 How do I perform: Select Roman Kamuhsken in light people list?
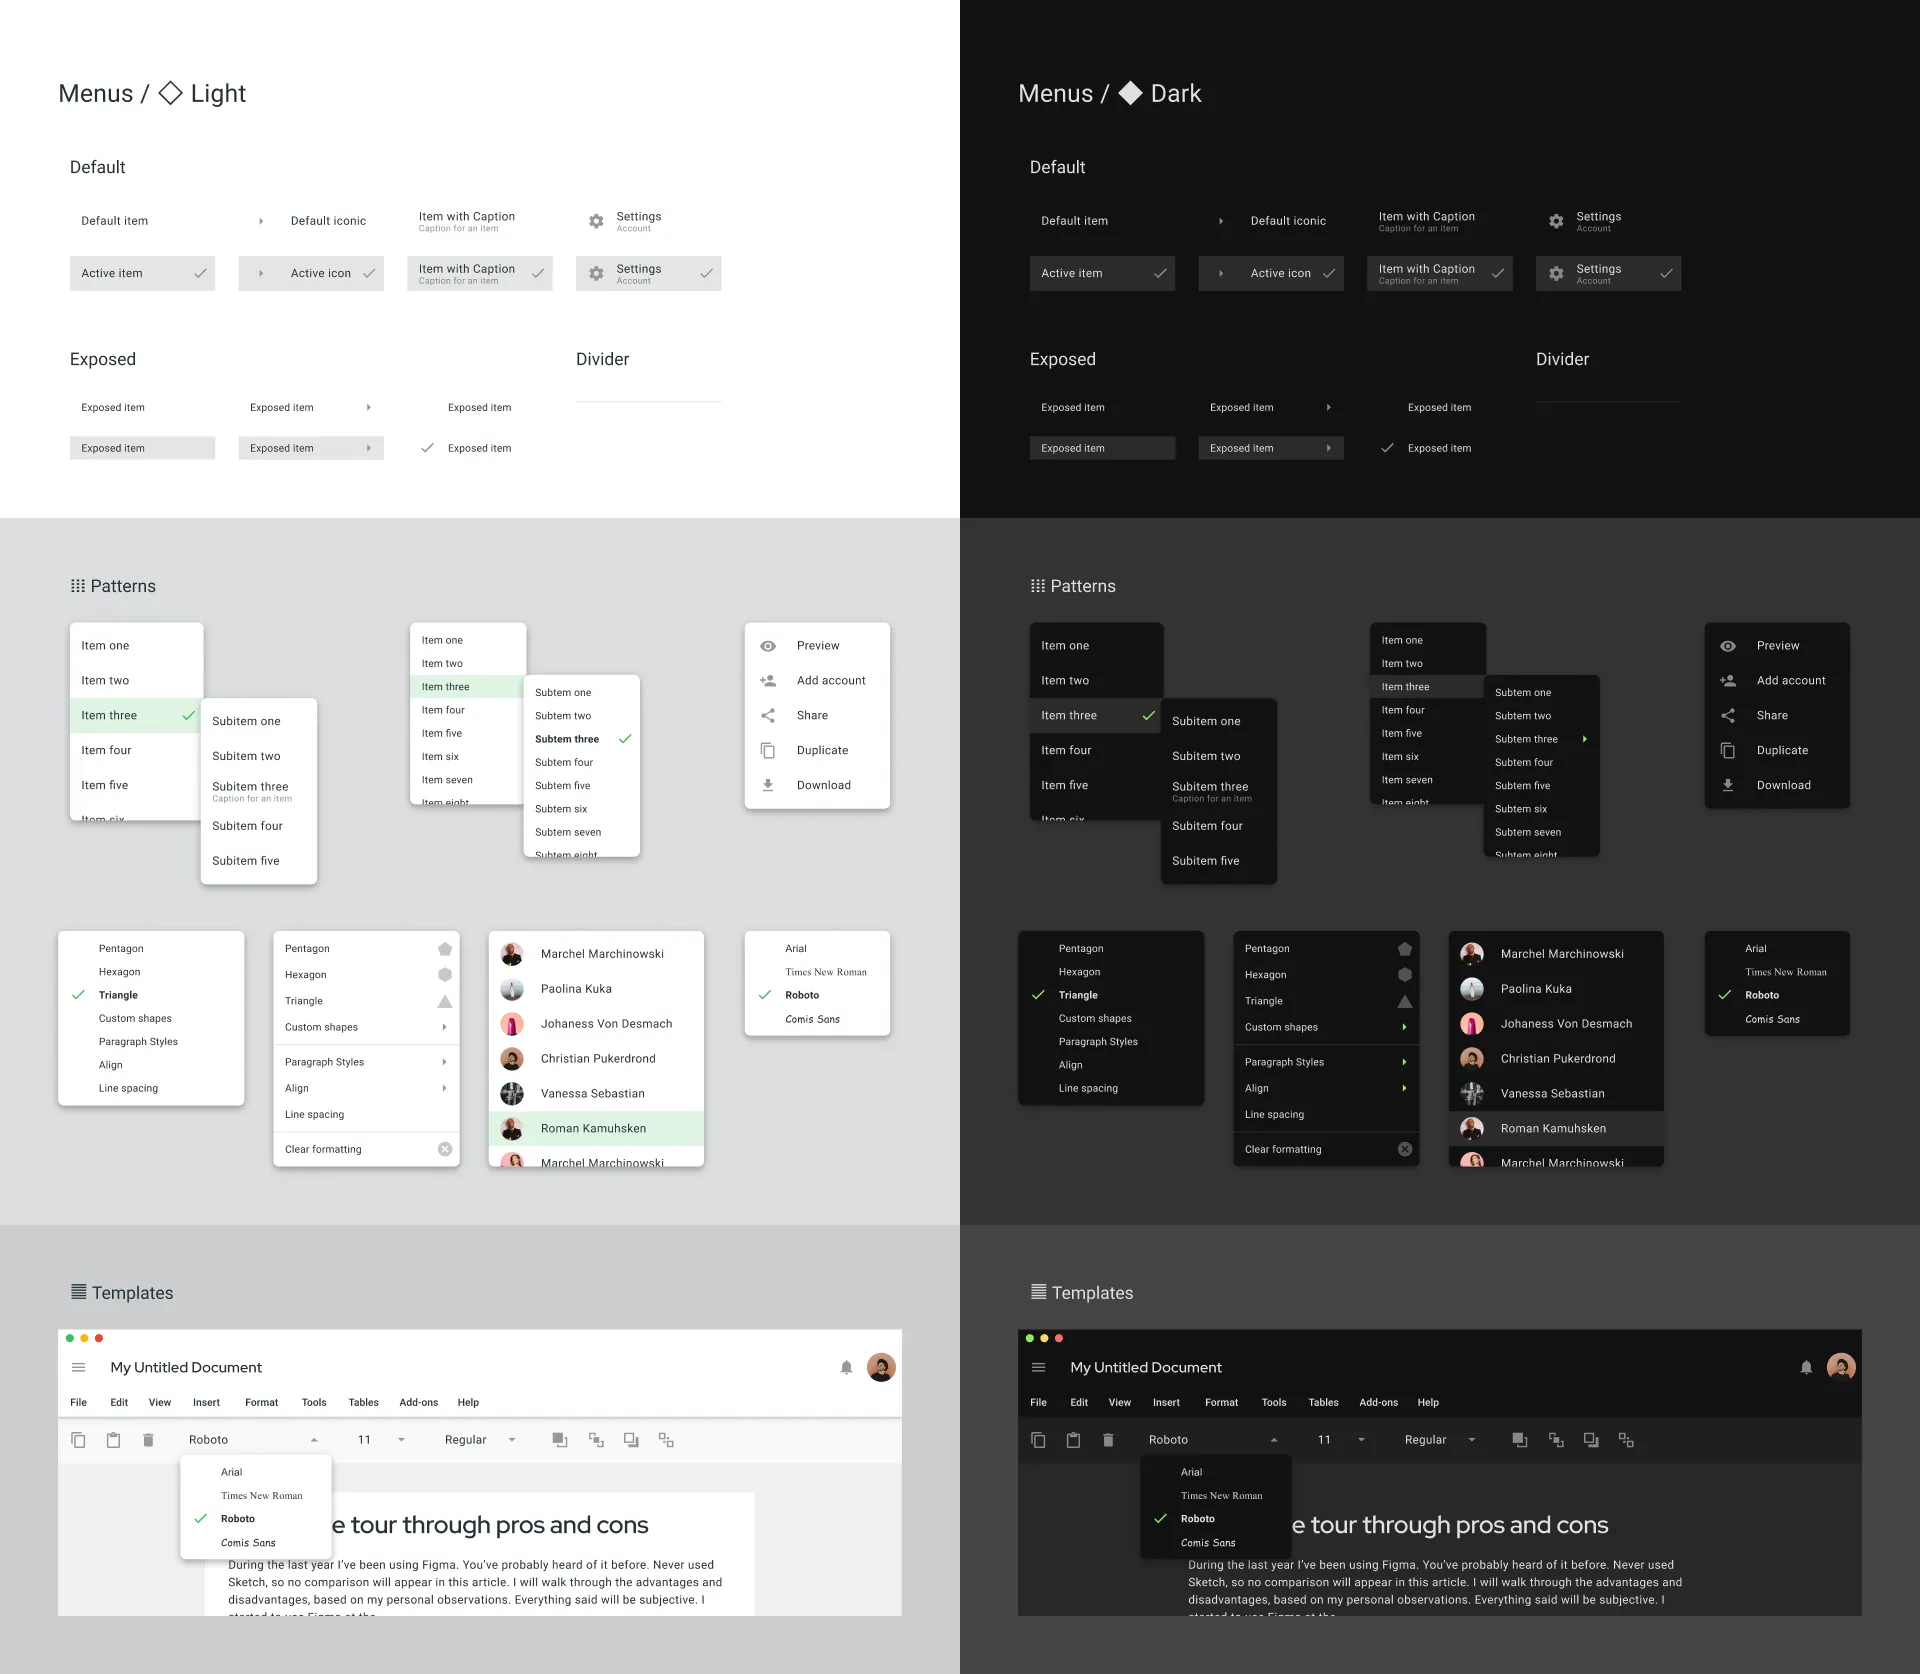point(594,1128)
